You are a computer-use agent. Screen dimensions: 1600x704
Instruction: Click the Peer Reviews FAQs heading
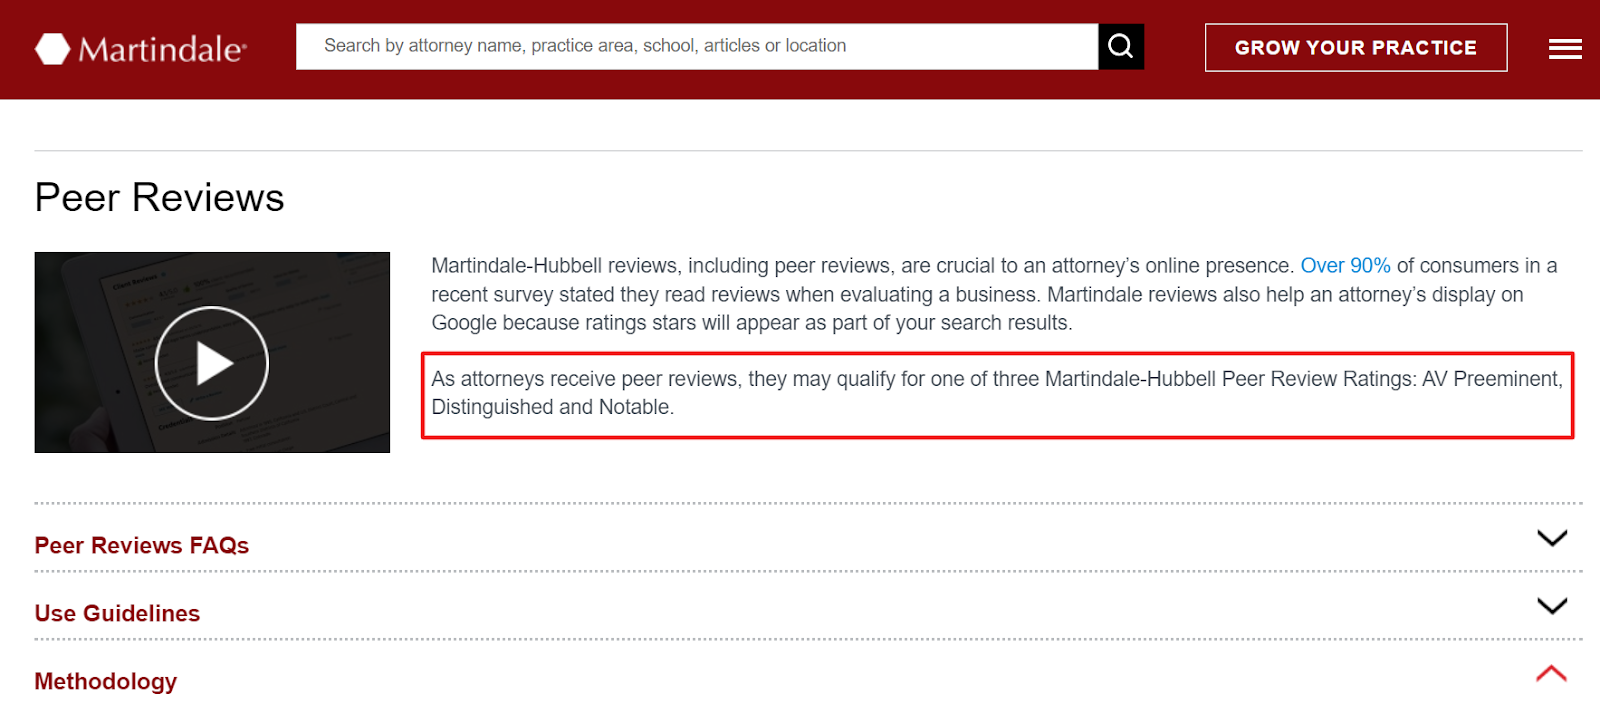tap(142, 545)
